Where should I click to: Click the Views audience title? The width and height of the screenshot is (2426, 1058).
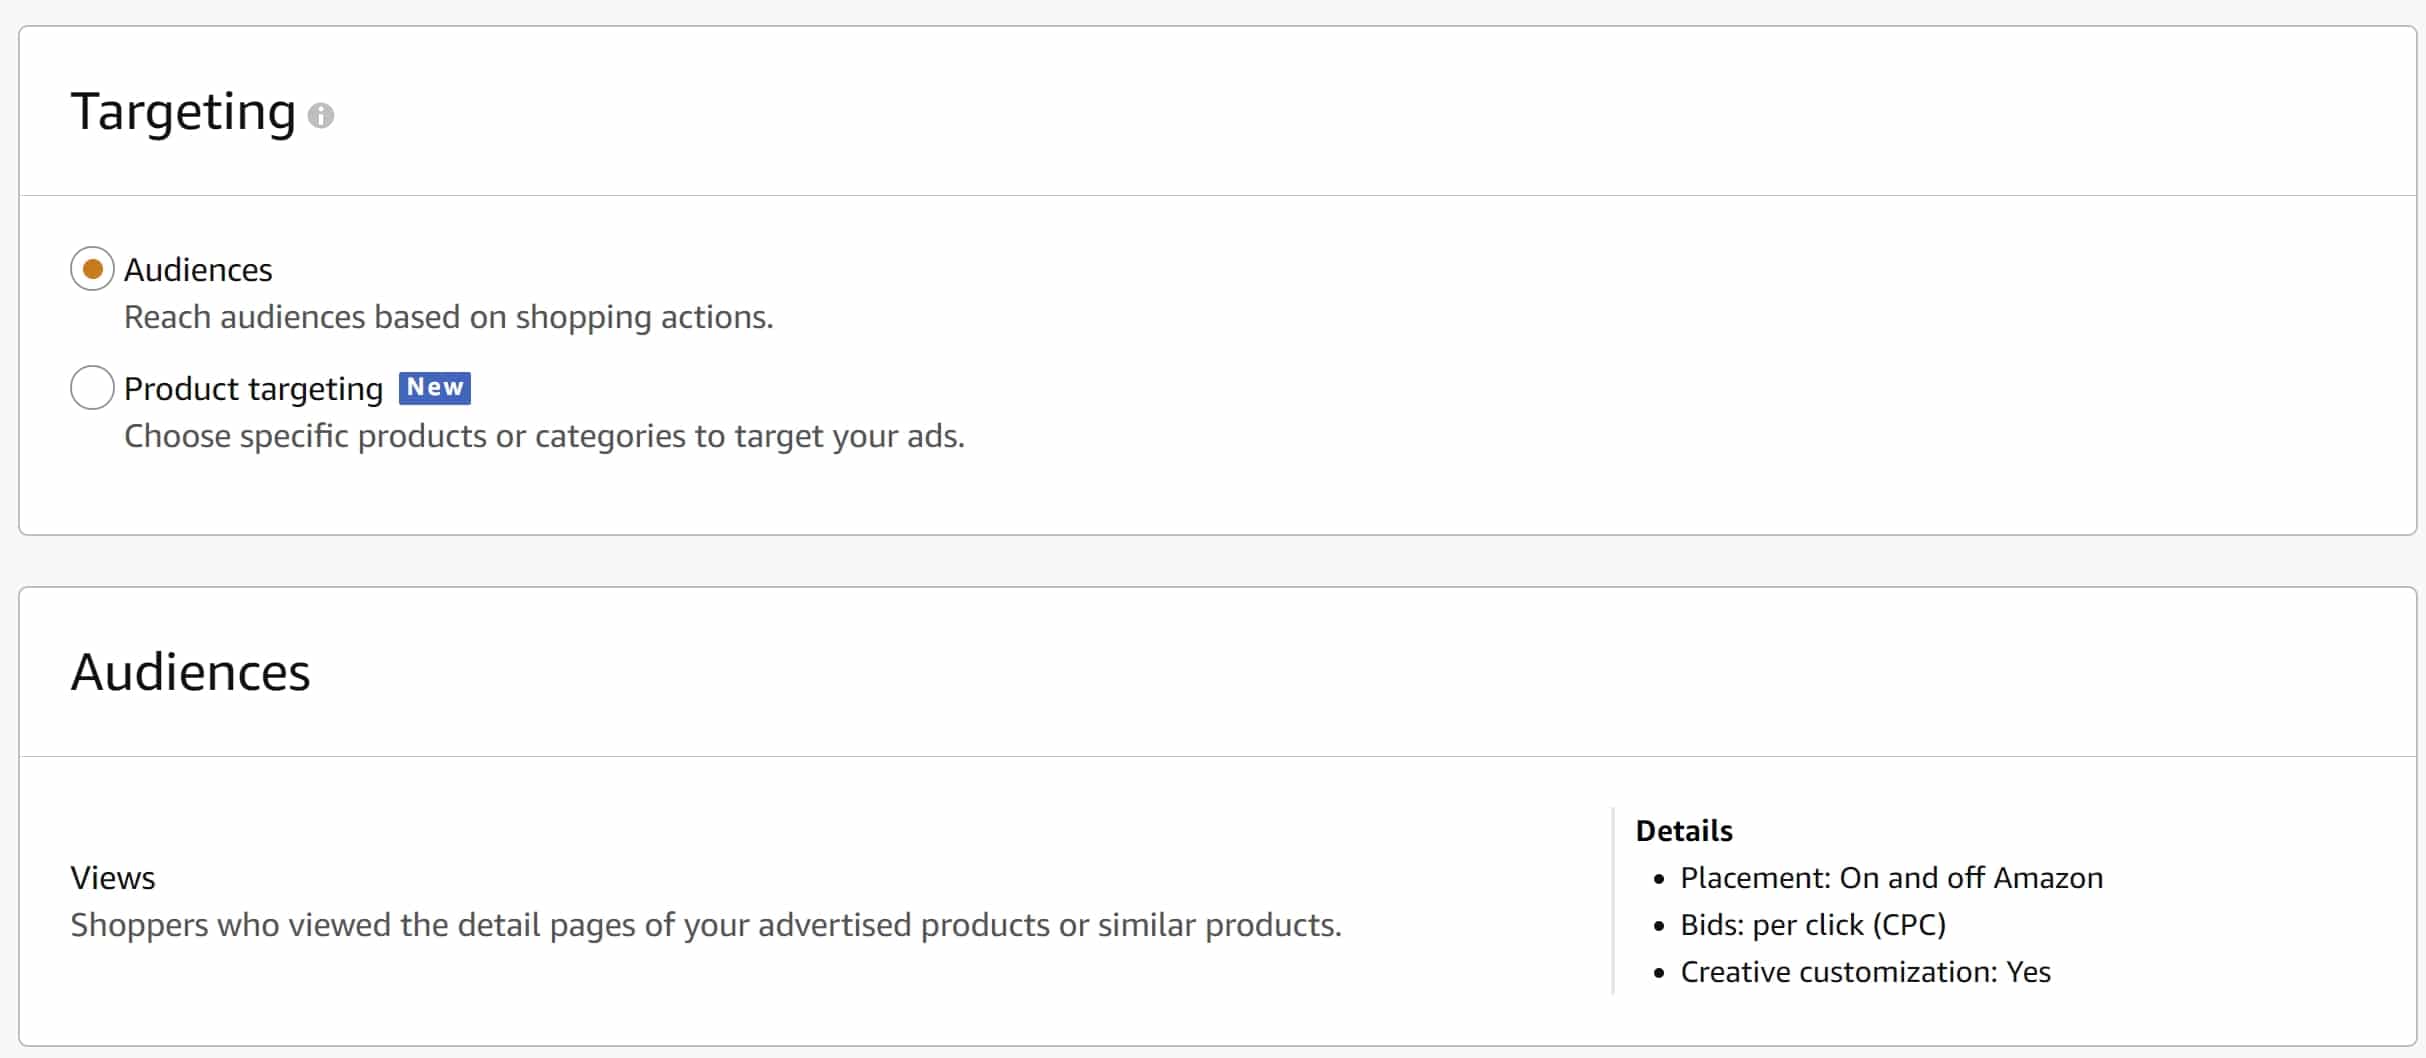113,878
